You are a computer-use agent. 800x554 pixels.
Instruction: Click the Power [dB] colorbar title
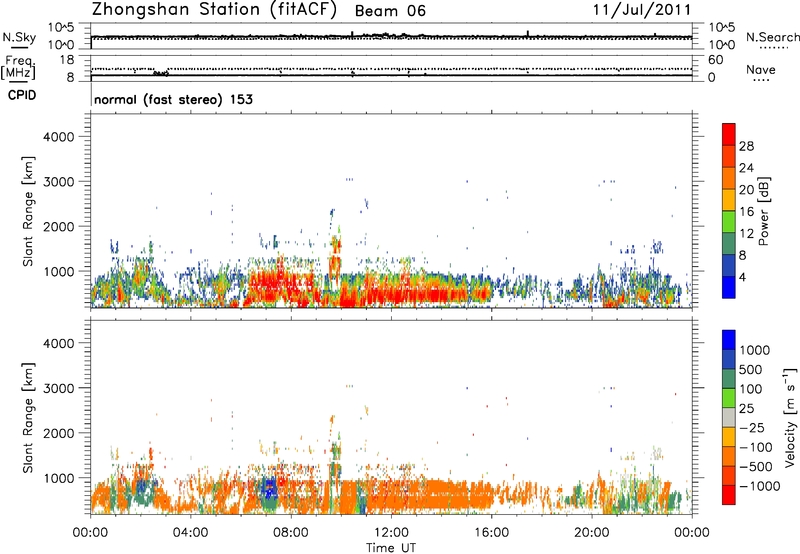click(x=763, y=211)
